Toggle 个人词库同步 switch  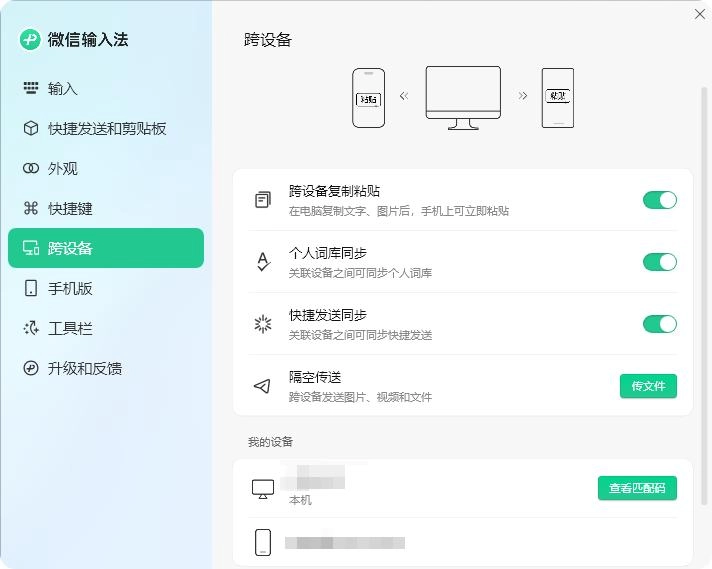click(x=660, y=262)
